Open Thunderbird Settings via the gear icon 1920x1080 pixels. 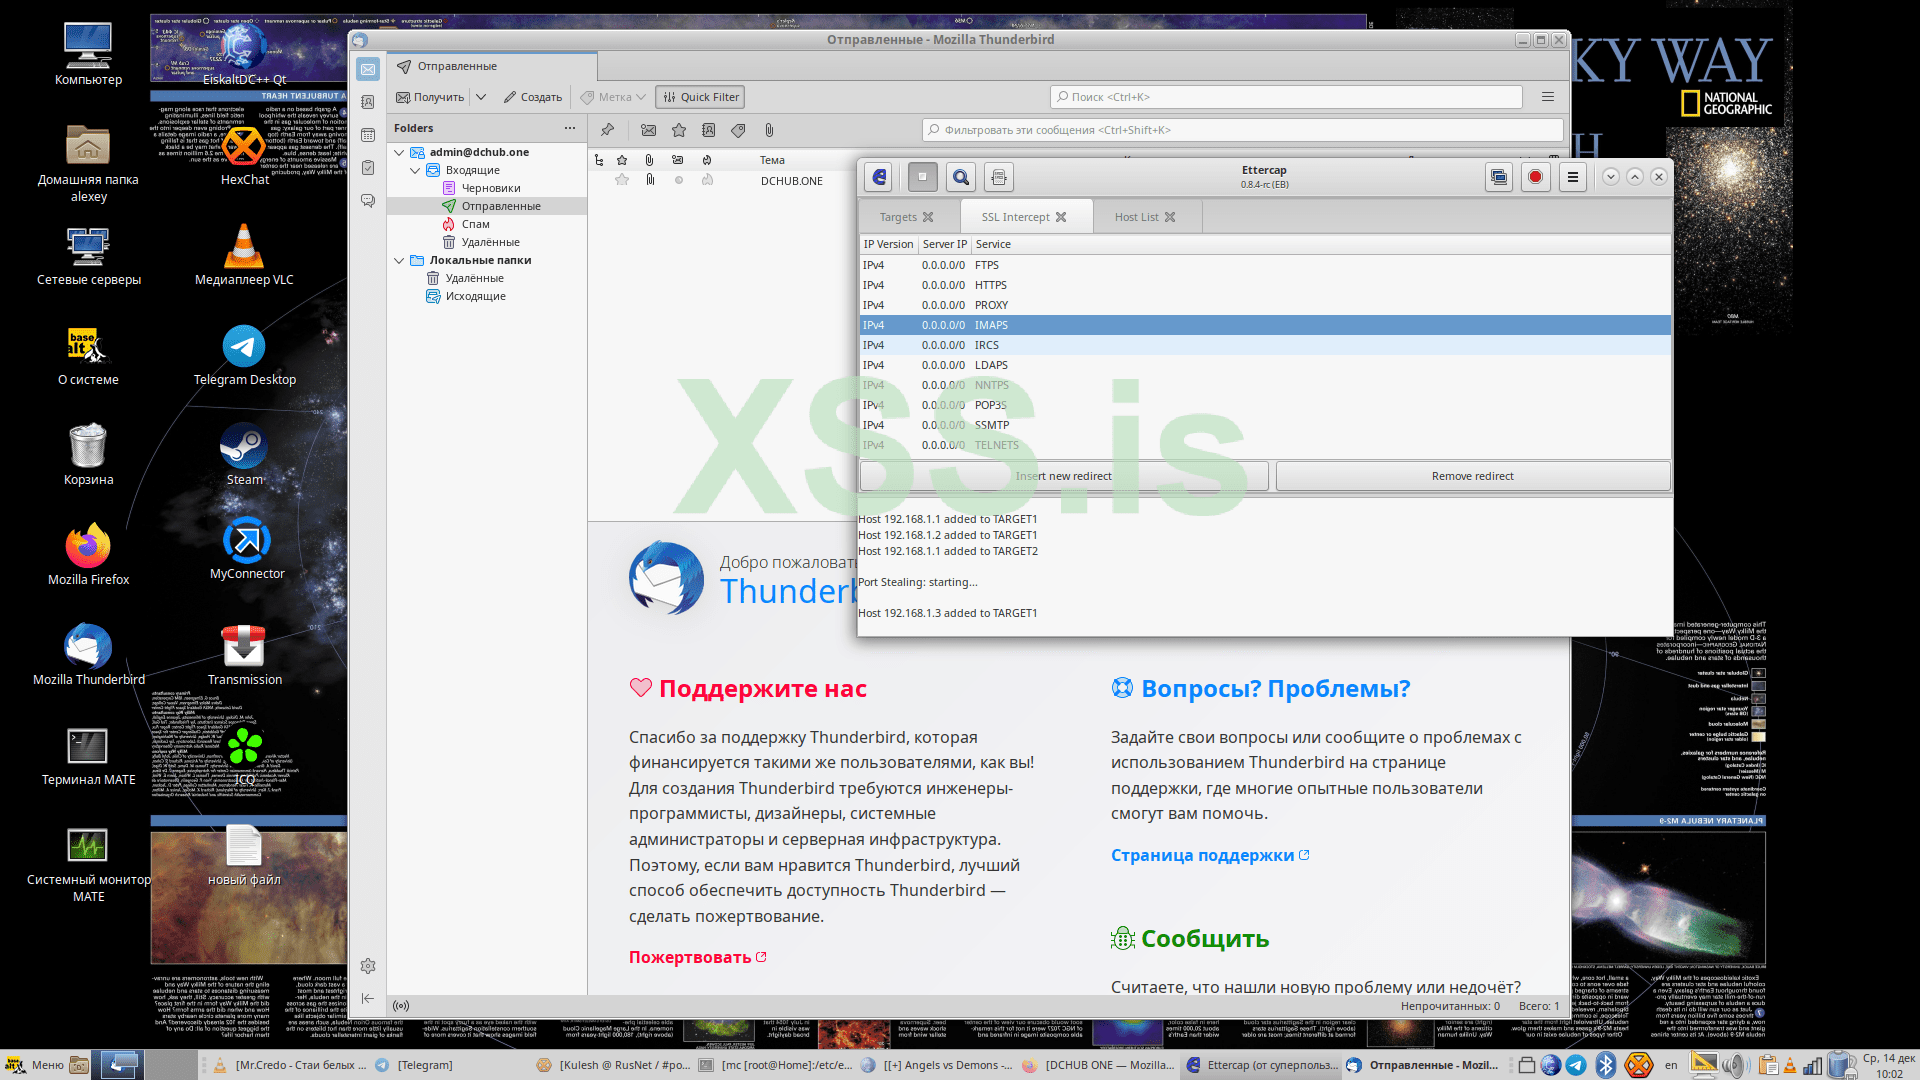[368, 966]
